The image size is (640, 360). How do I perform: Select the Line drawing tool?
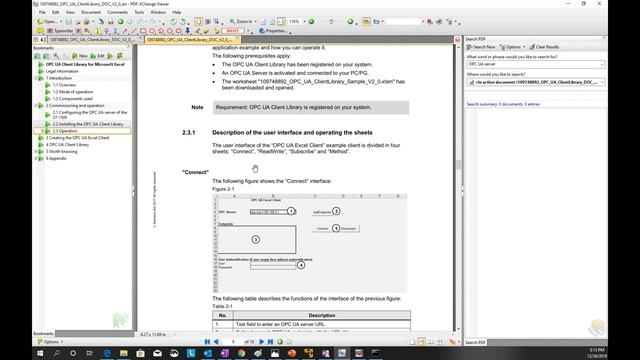tap(134, 31)
